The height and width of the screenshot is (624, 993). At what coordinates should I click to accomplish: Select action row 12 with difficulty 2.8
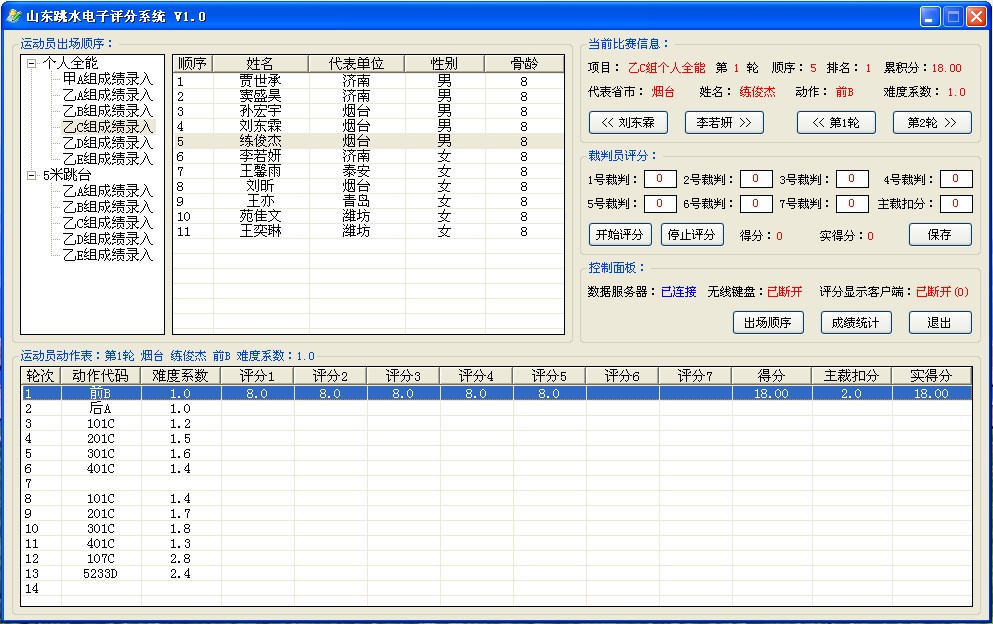496,559
